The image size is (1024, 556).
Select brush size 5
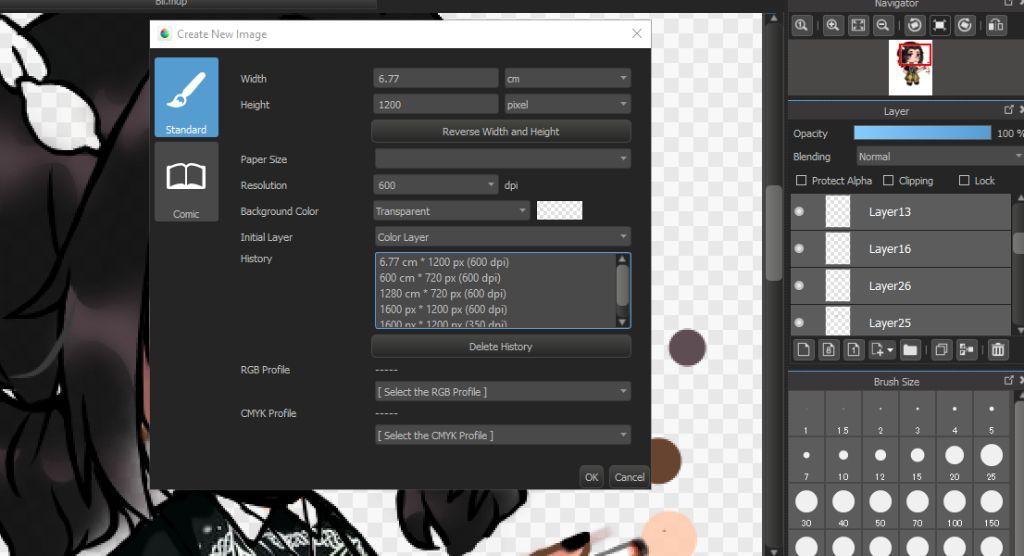(991, 415)
